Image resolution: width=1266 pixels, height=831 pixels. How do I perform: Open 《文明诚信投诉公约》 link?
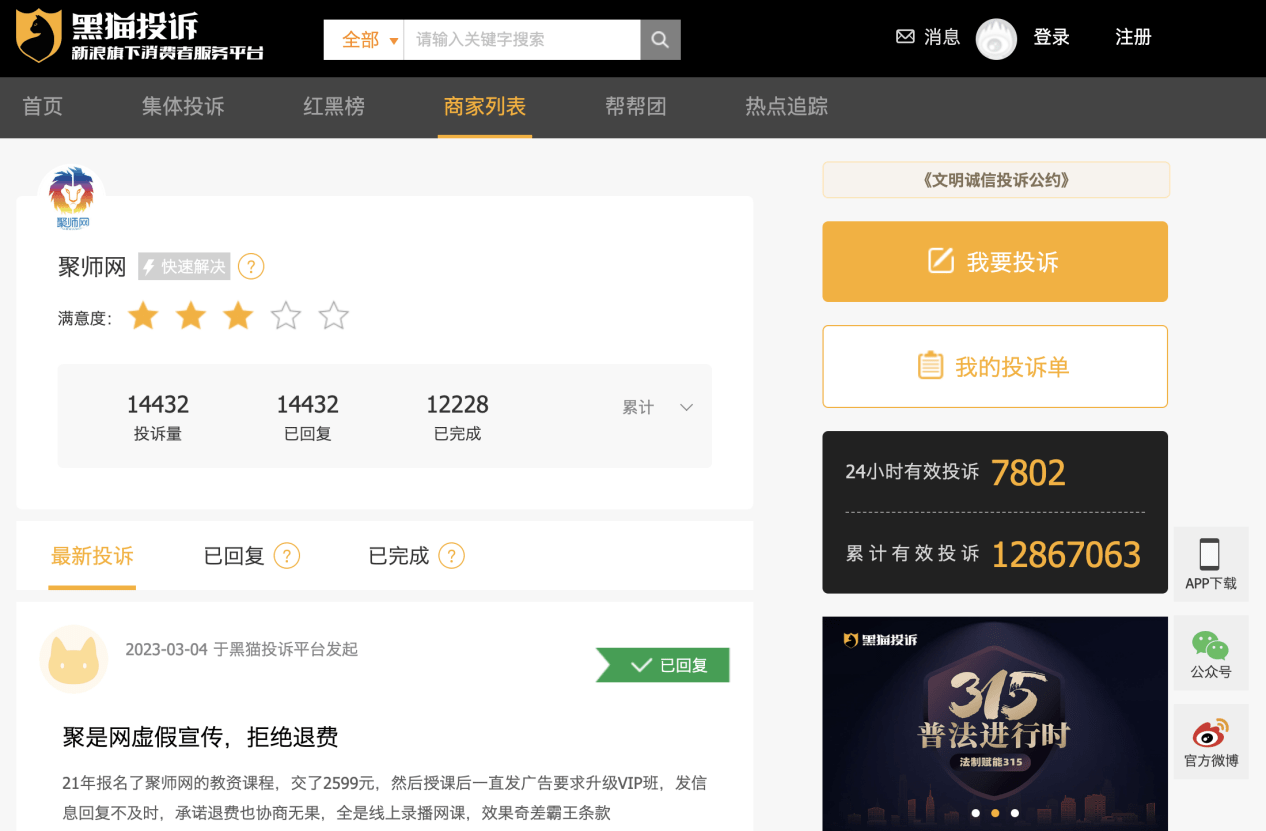tap(996, 180)
